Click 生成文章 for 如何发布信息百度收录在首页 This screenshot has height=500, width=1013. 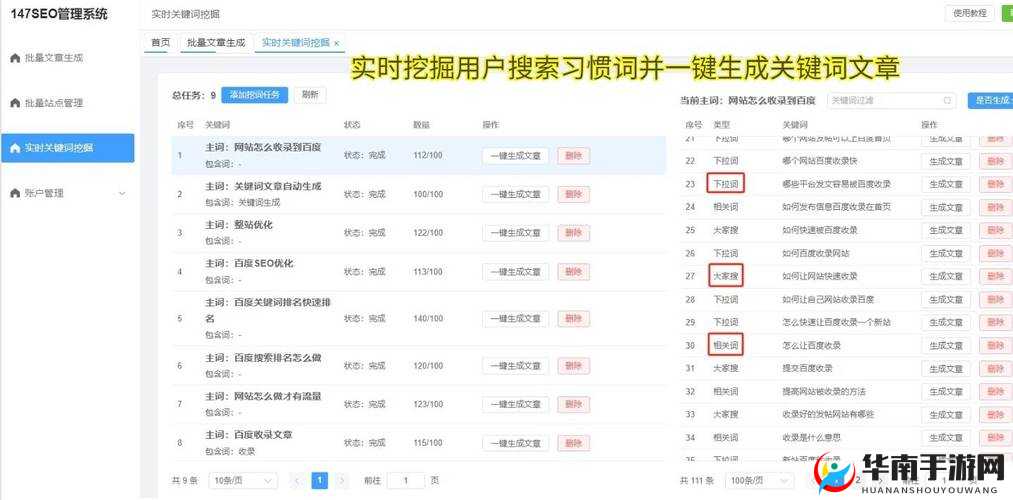click(x=946, y=208)
